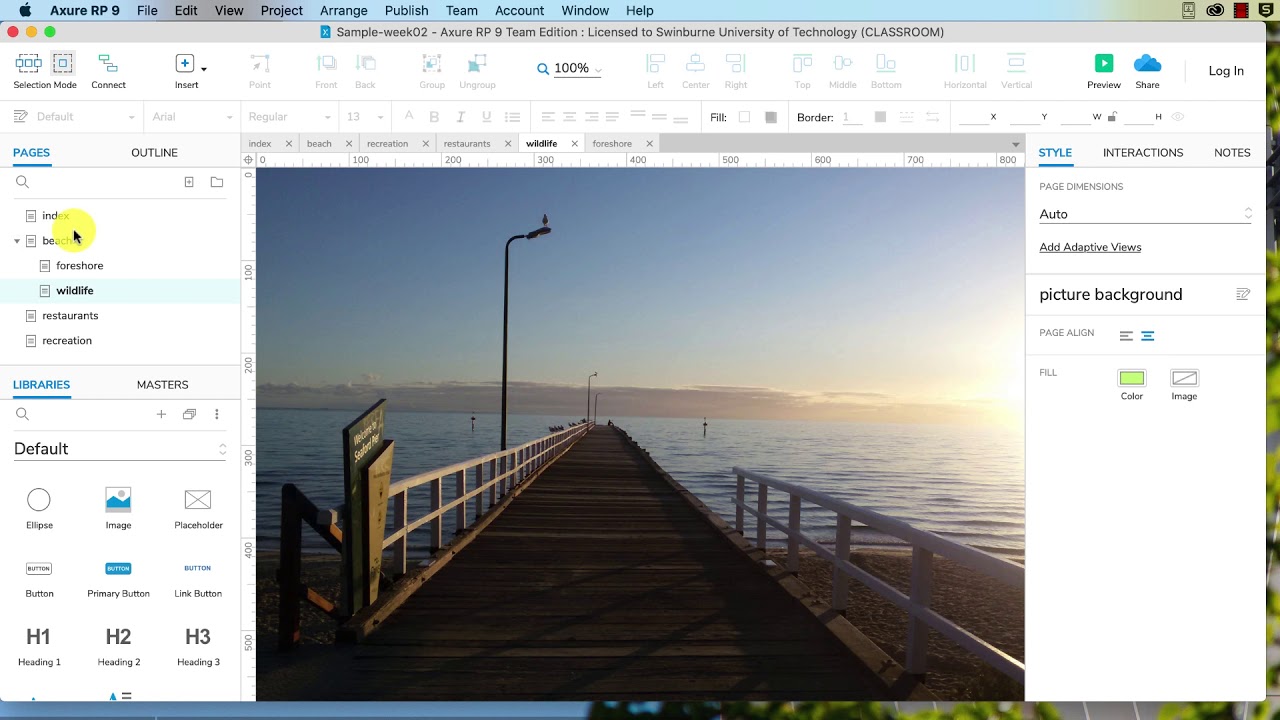This screenshot has width=1280, height=720.
Task: Select the Placeholder widget
Action: coord(198,507)
